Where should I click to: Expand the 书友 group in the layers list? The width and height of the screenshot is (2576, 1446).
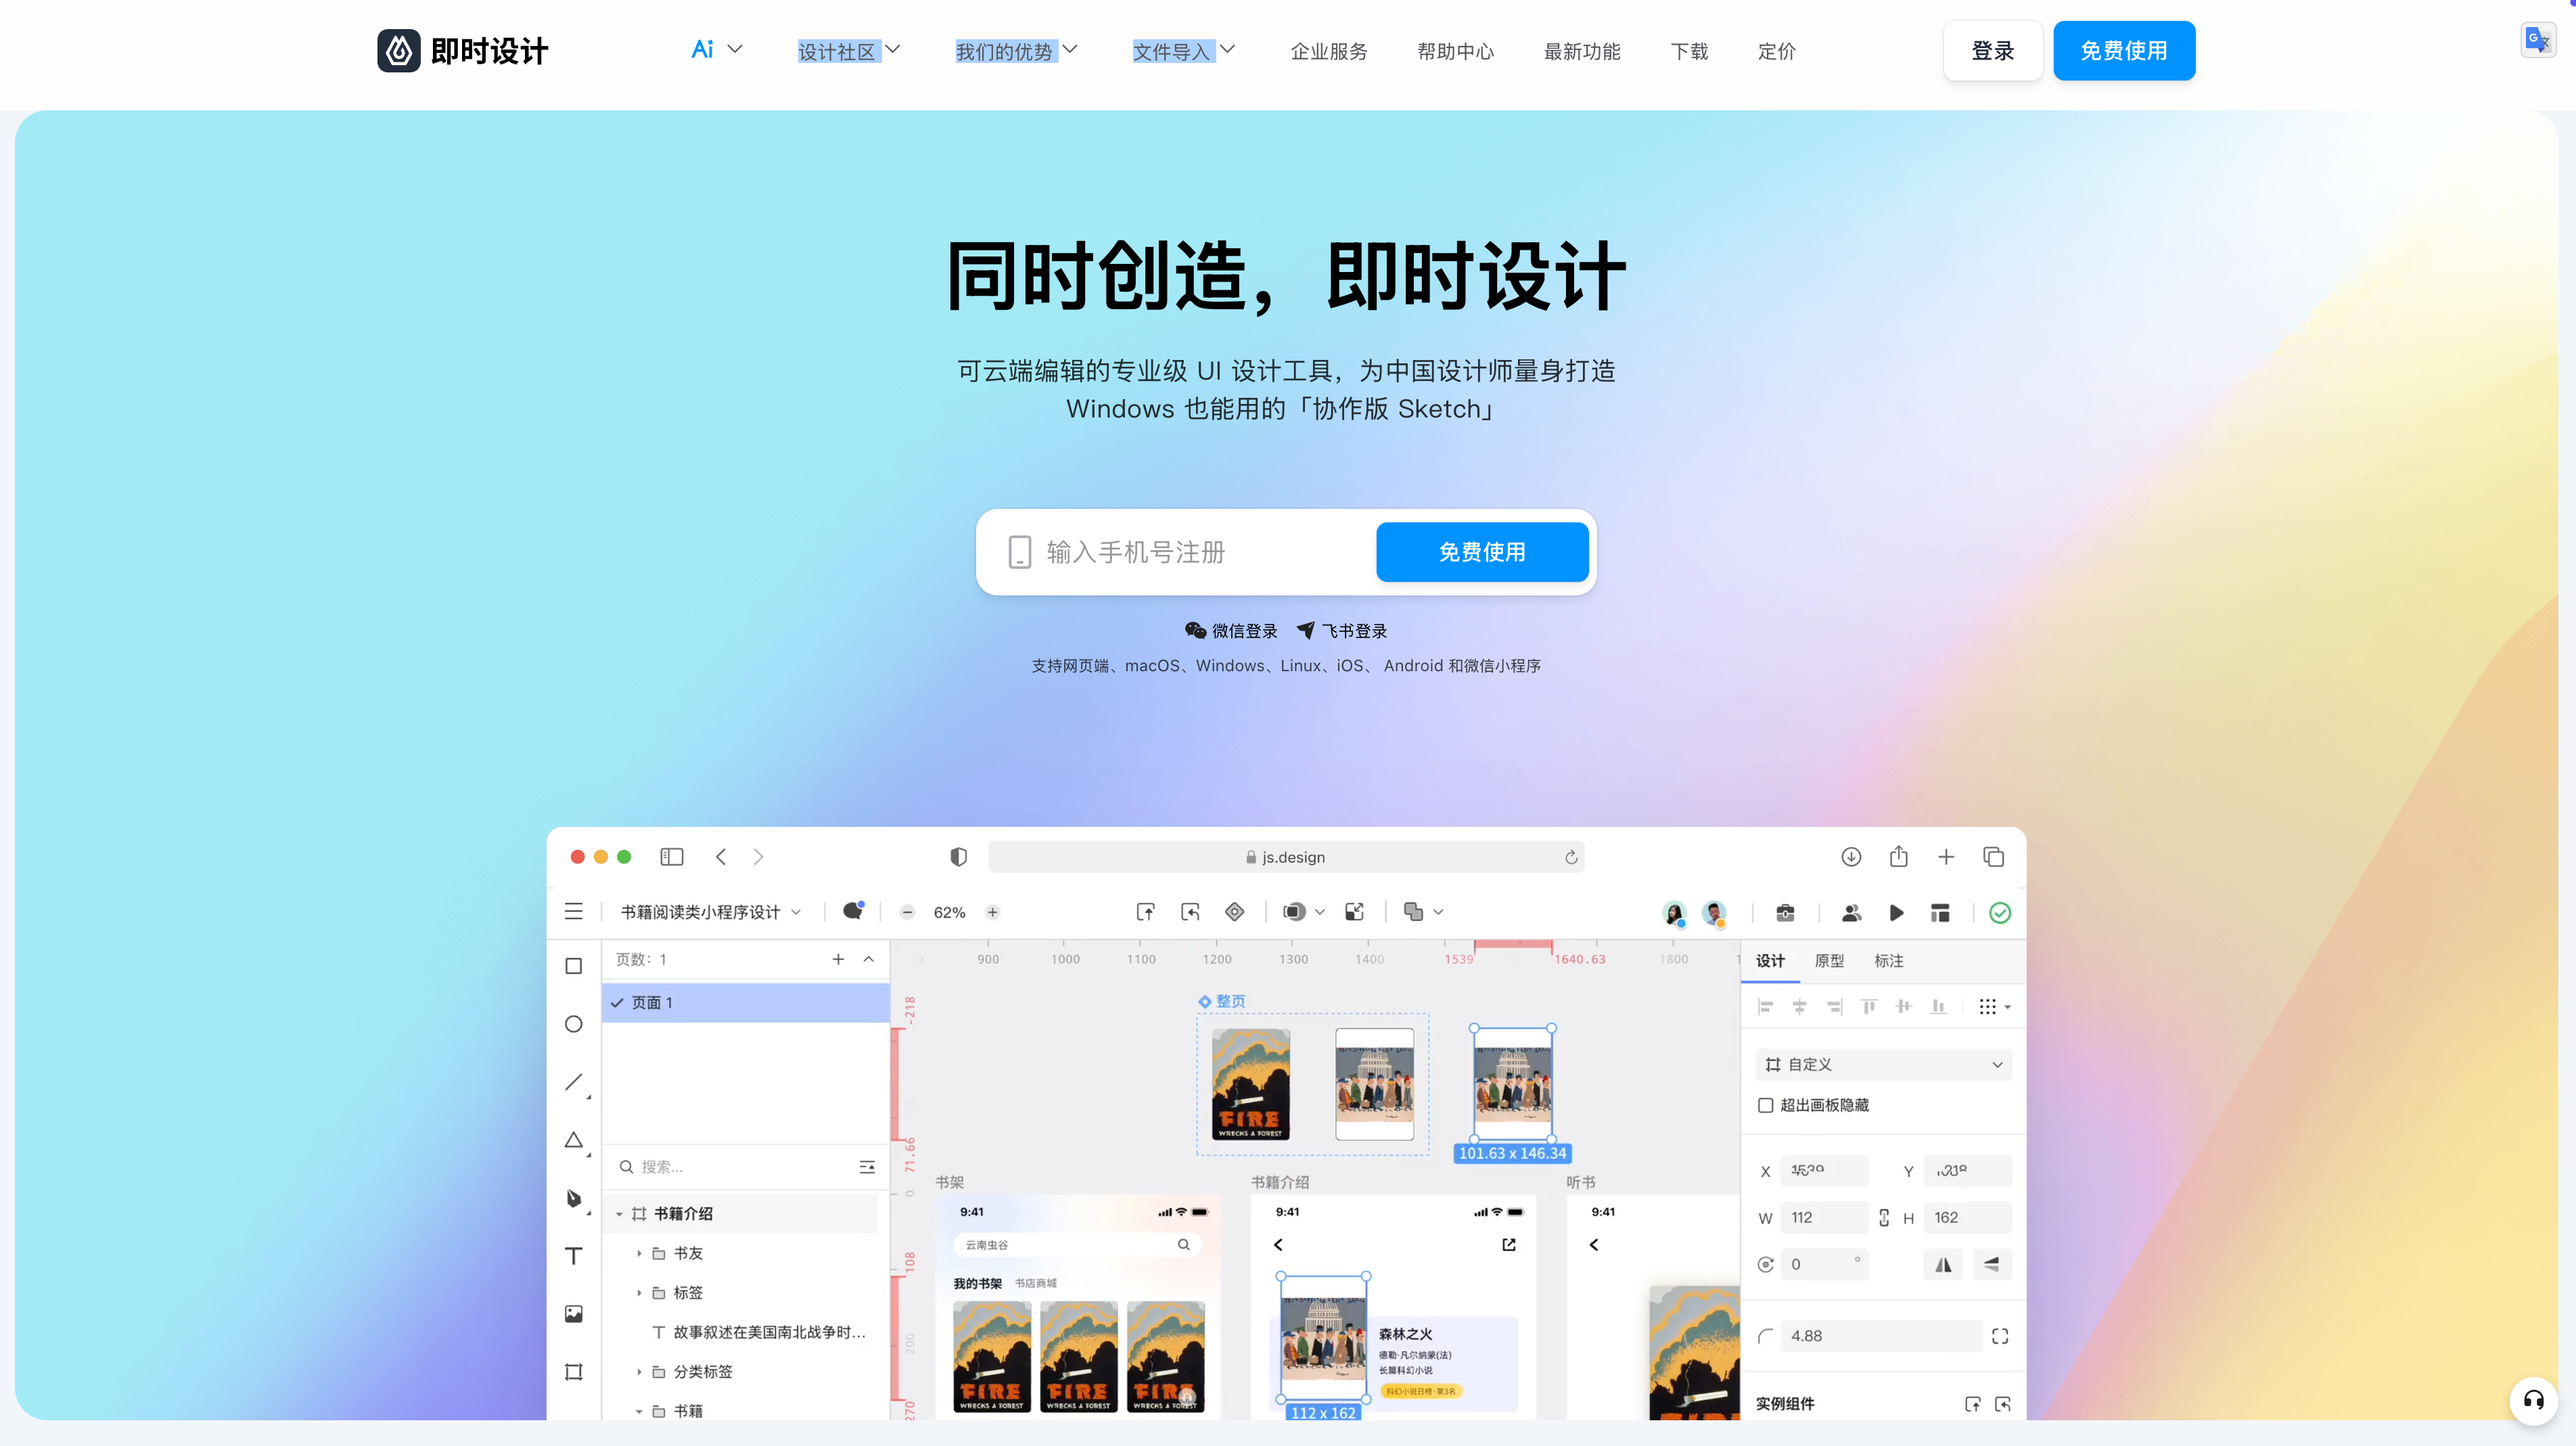point(640,1252)
